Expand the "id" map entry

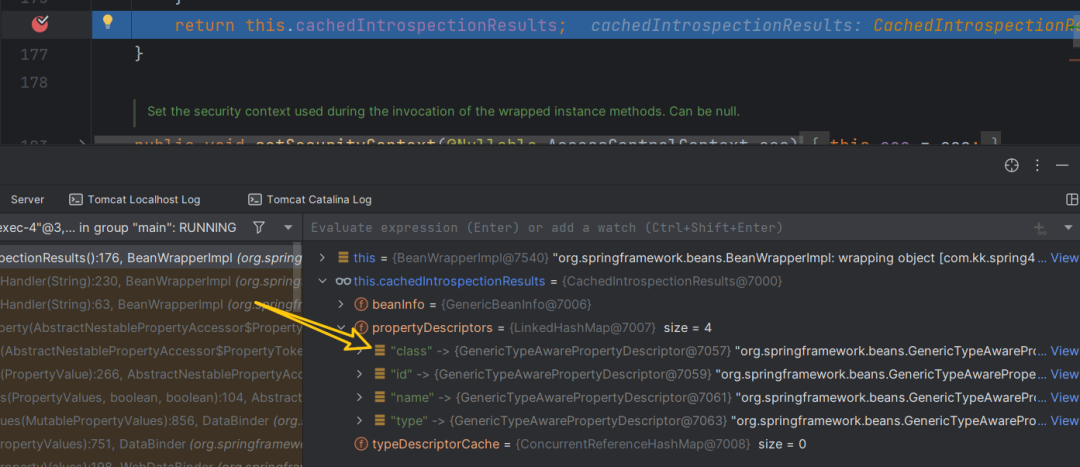tap(359, 374)
